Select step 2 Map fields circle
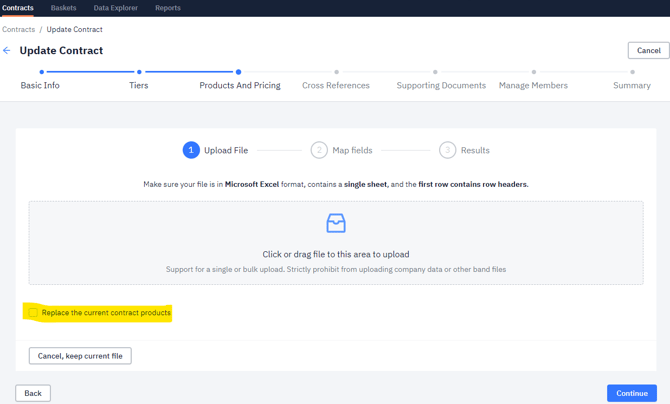The width and height of the screenshot is (670, 404). click(319, 150)
